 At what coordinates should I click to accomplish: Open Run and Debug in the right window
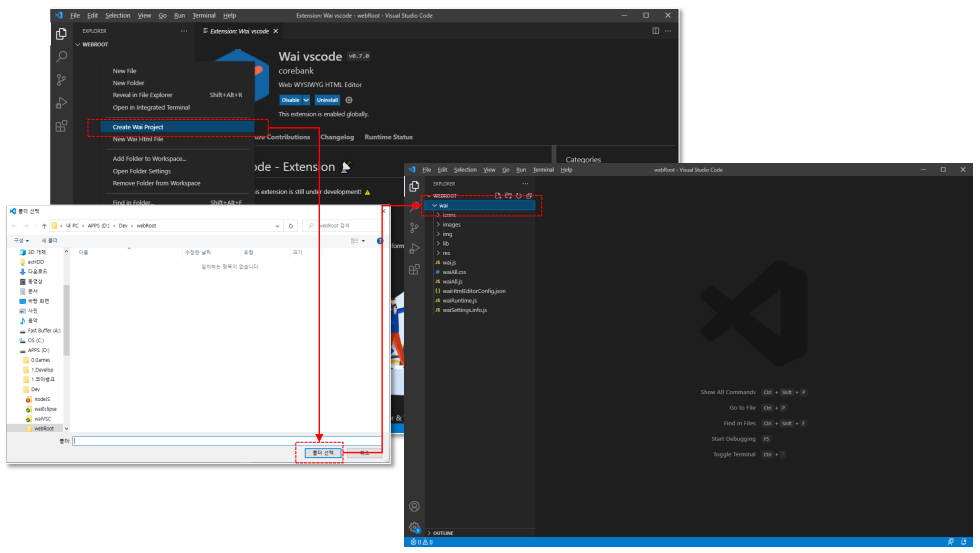pyautogui.click(x=414, y=249)
